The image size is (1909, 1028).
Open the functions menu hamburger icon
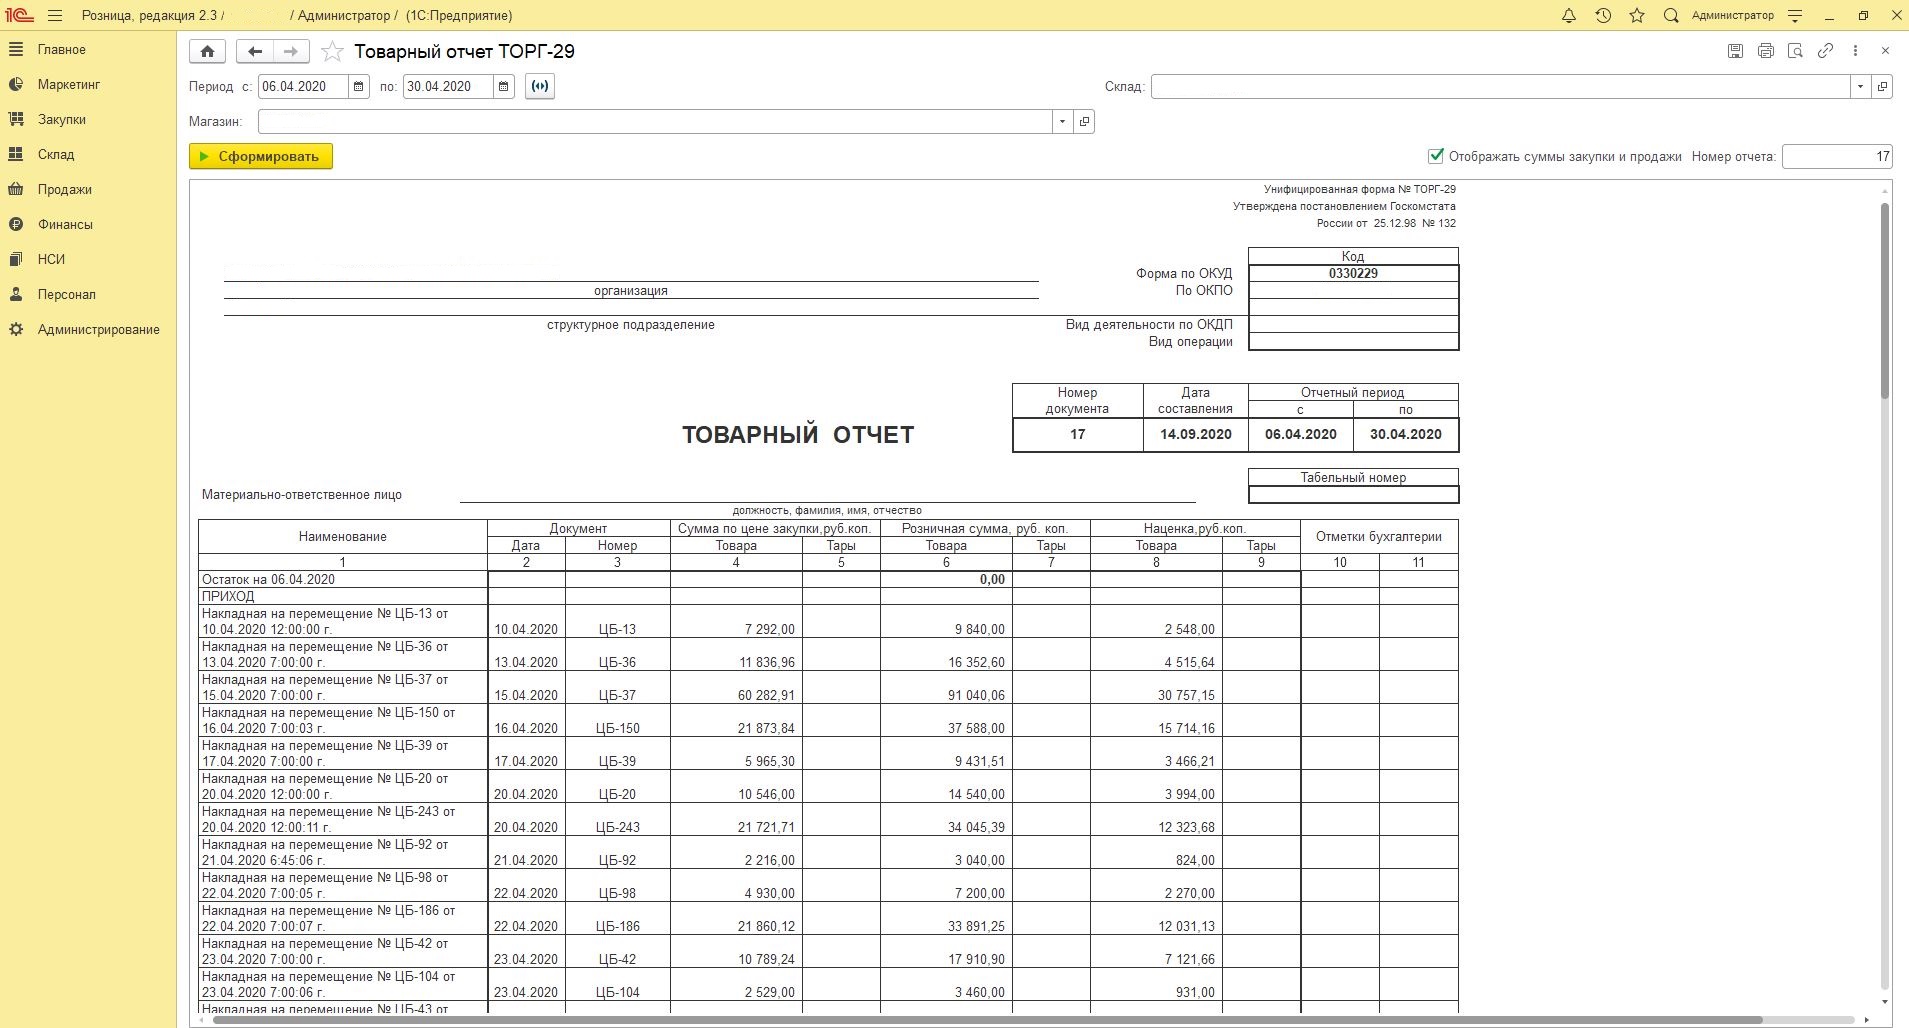54,16
